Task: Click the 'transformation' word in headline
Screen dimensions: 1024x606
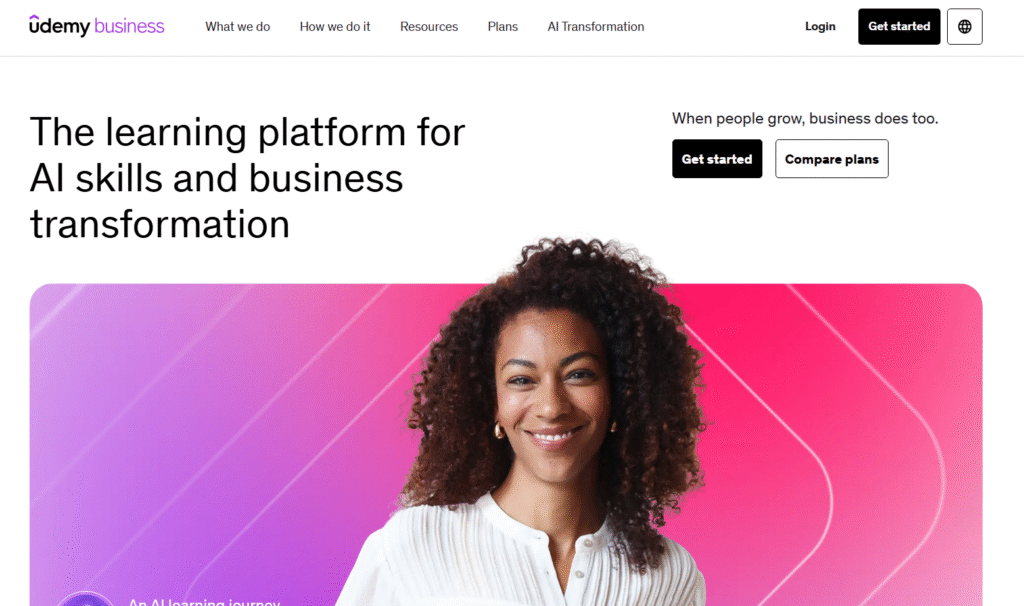Action: (160, 225)
